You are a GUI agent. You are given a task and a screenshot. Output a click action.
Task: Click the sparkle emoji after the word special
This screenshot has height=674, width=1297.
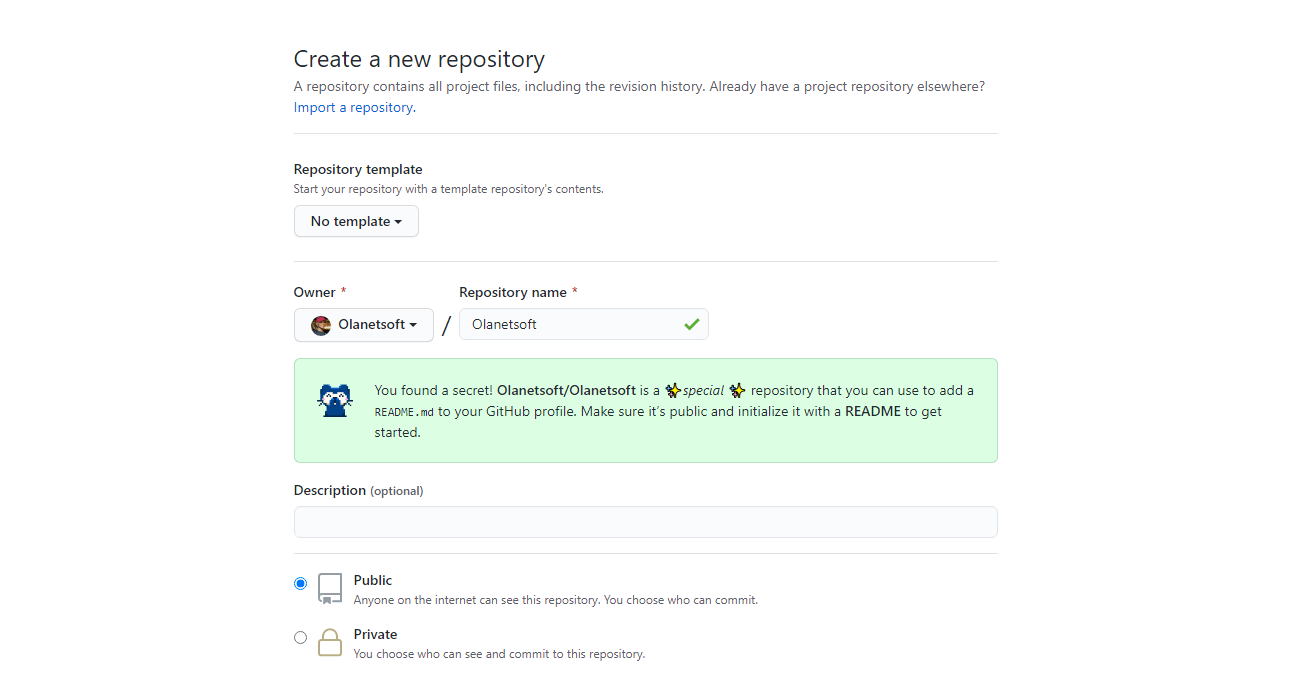pyautogui.click(x=737, y=391)
